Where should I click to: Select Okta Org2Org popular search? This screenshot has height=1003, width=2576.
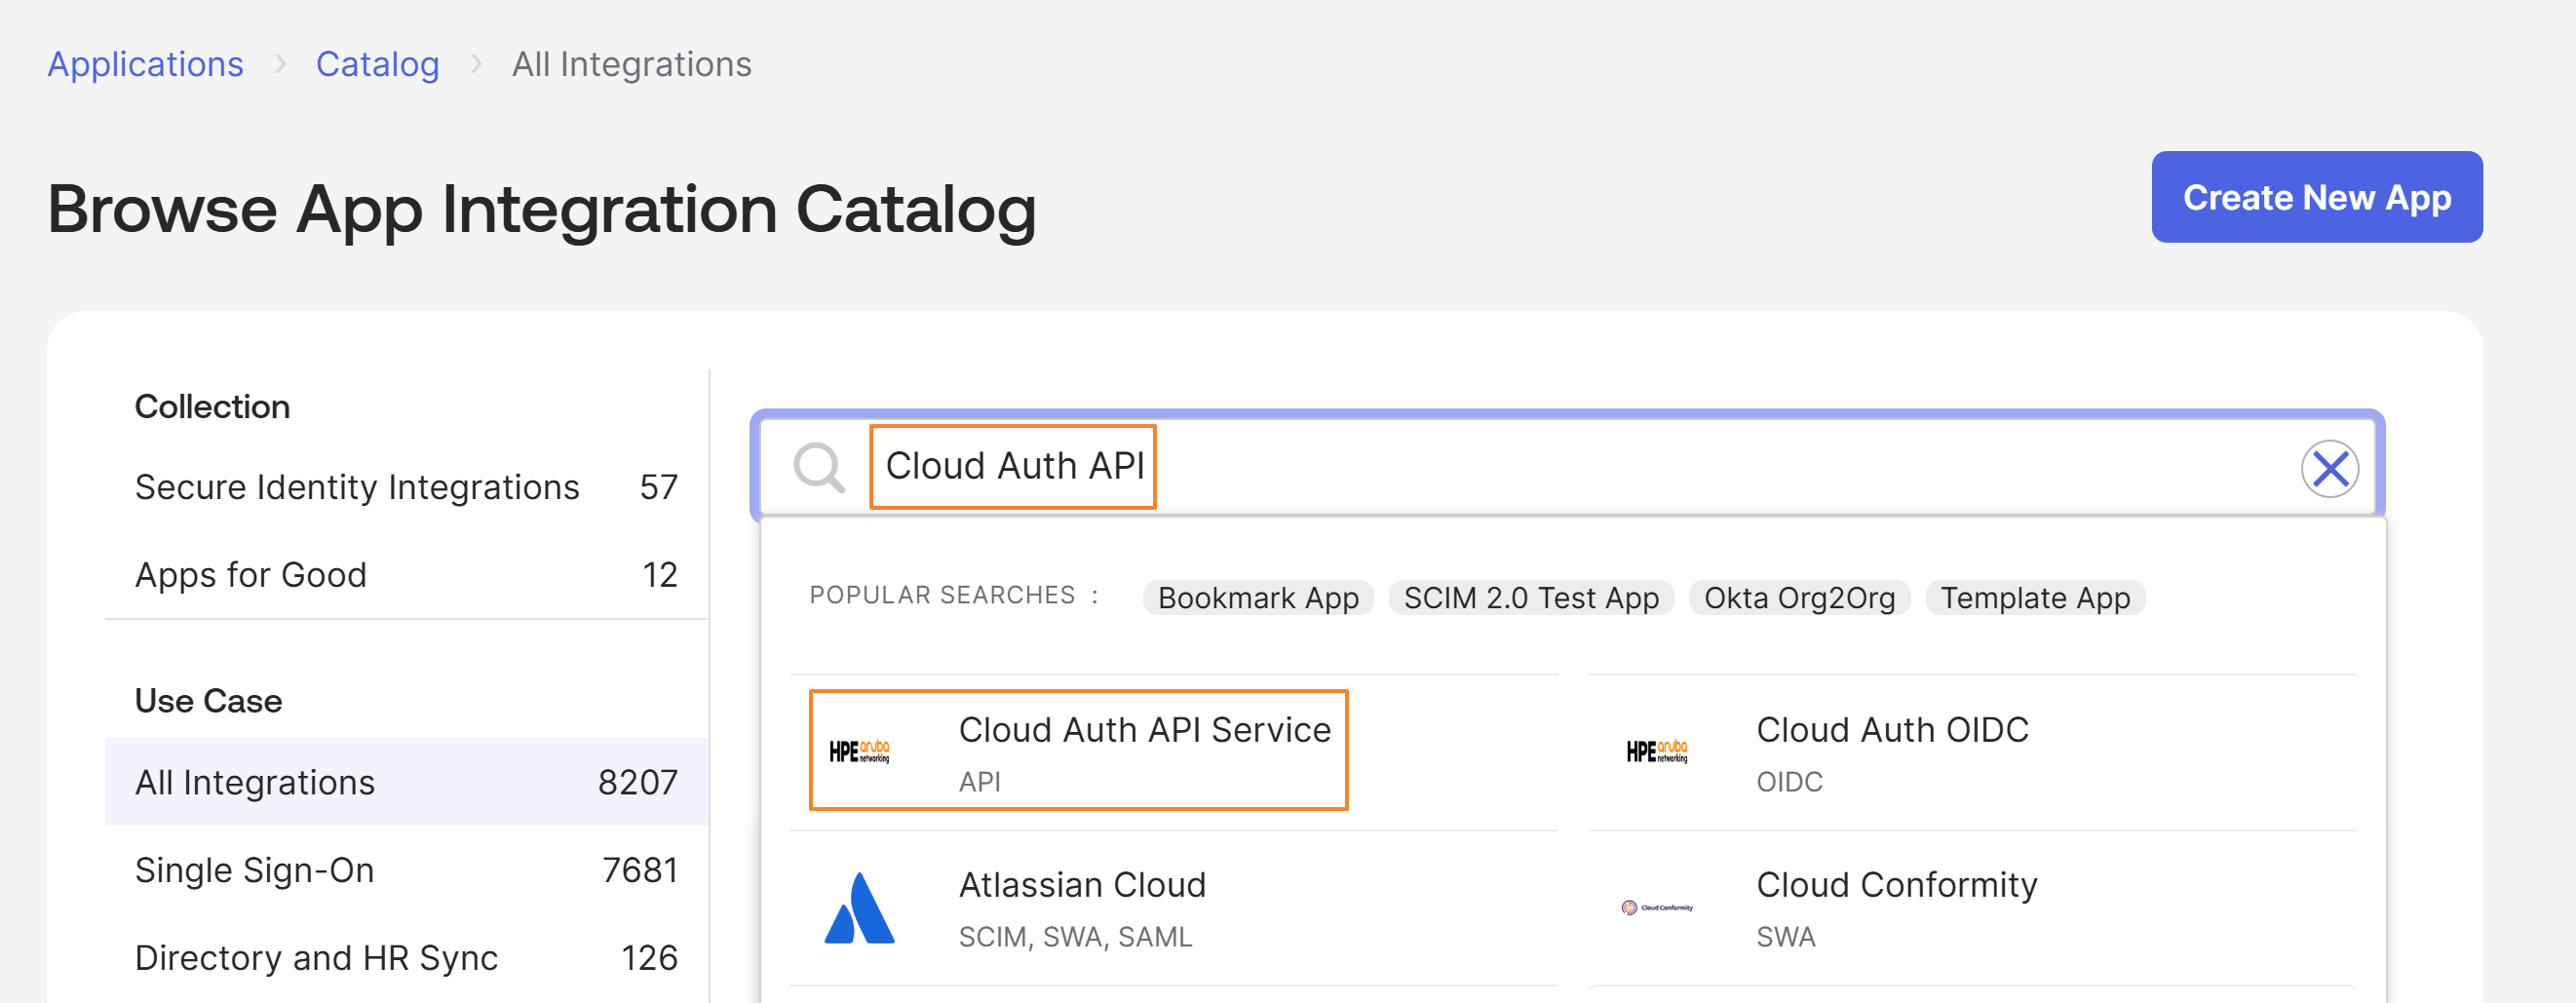[x=1799, y=598]
